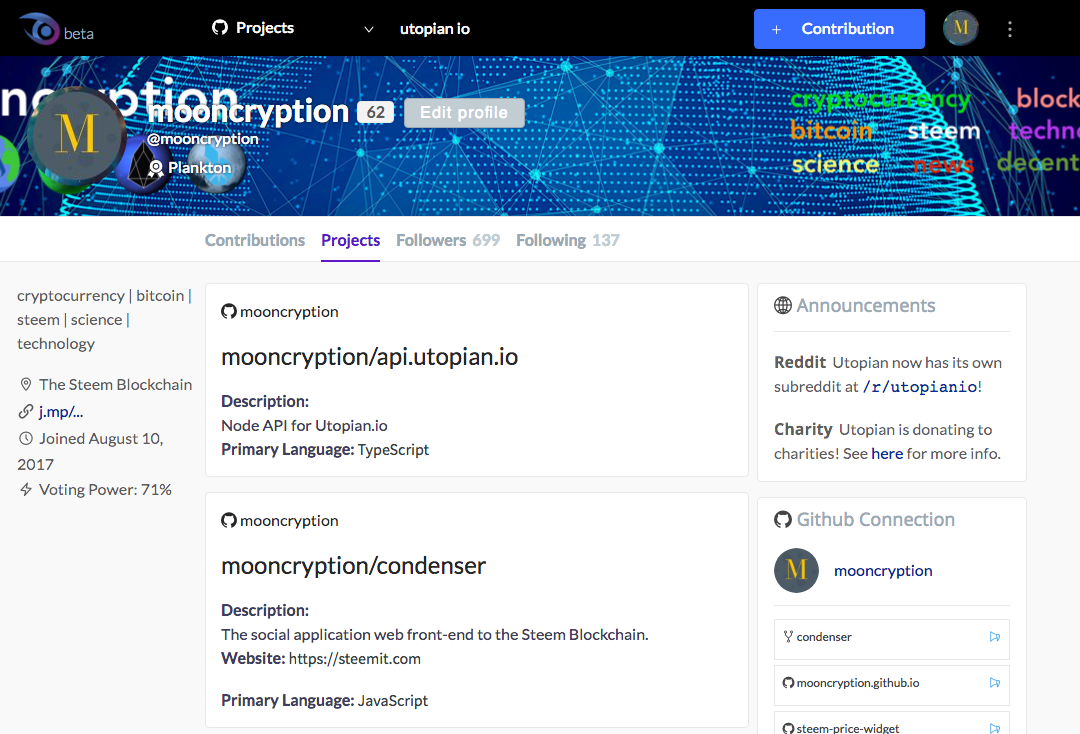The height and width of the screenshot is (734, 1080).
Task: Click the GitHub icon beside Projects dropdown
Action: [x=220, y=28]
